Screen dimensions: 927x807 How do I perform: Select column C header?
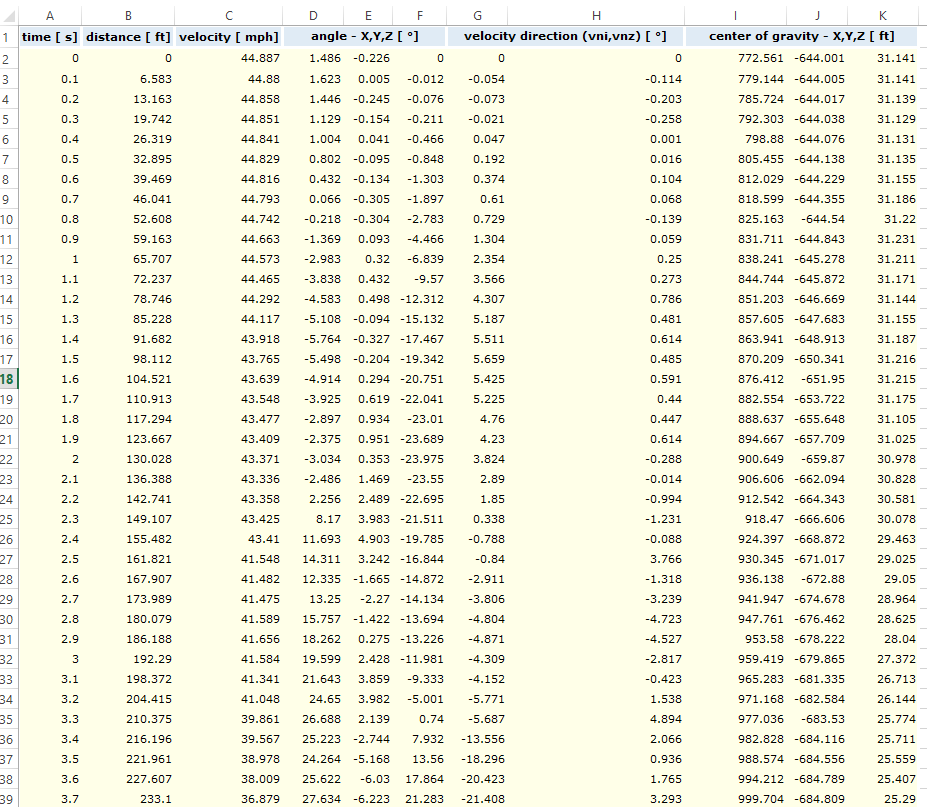coord(229,16)
